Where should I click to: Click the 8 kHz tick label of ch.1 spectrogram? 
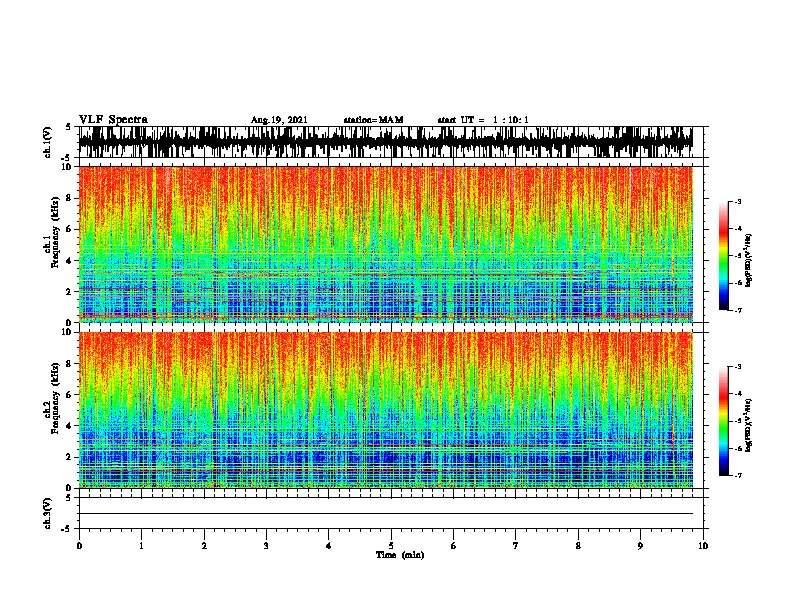(69, 198)
